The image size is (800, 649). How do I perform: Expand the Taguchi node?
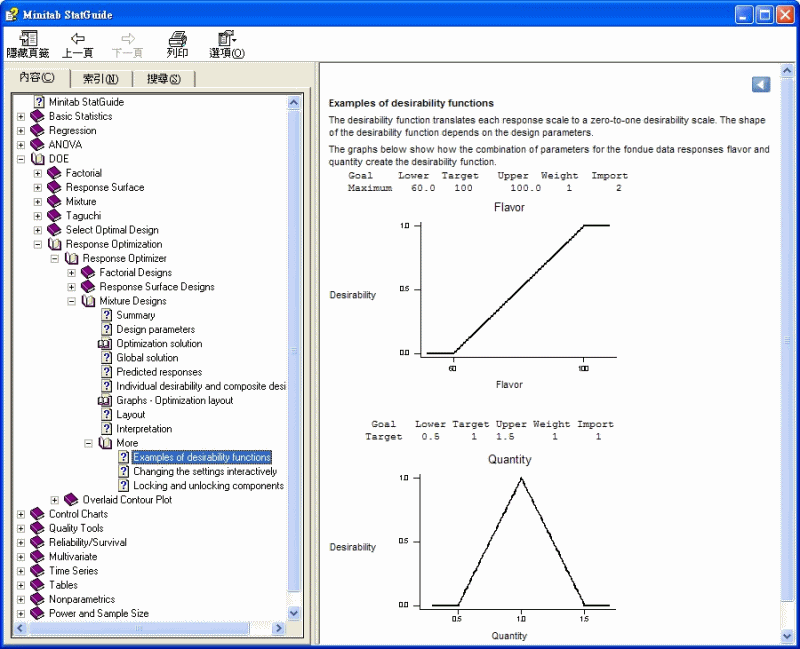[x=38, y=216]
